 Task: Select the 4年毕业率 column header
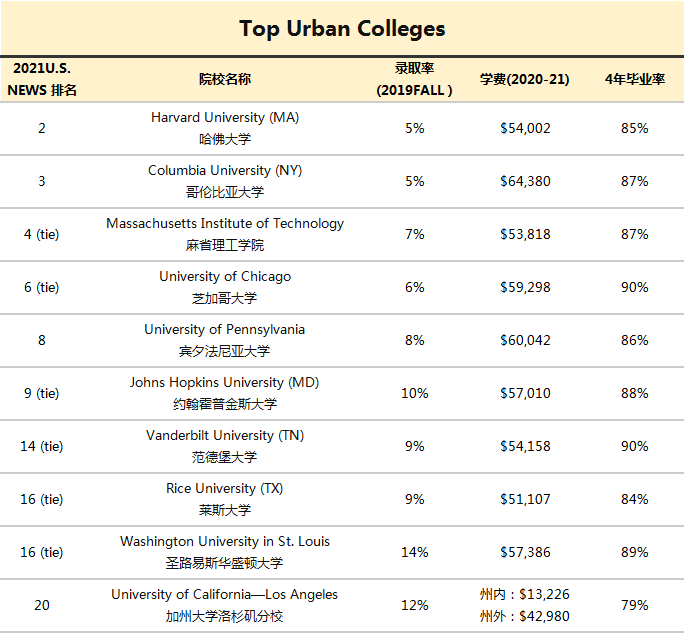tap(634, 79)
